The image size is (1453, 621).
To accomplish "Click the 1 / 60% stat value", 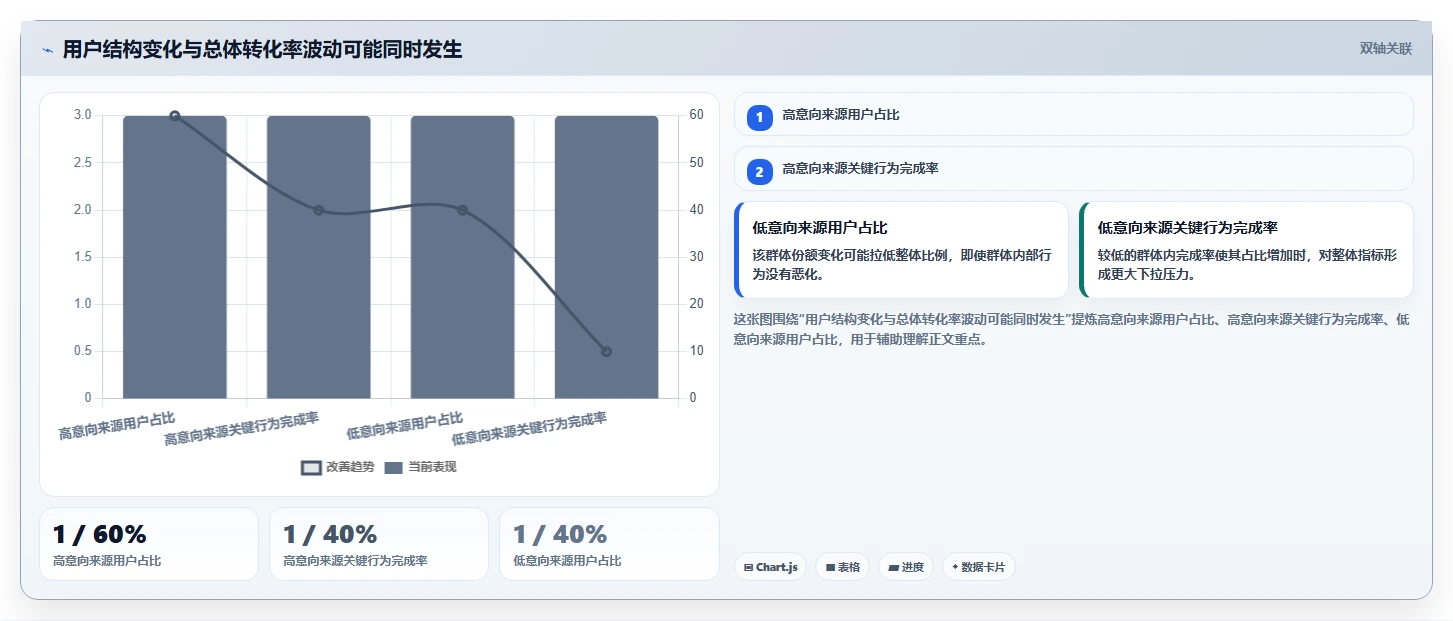I will point(100,534).
